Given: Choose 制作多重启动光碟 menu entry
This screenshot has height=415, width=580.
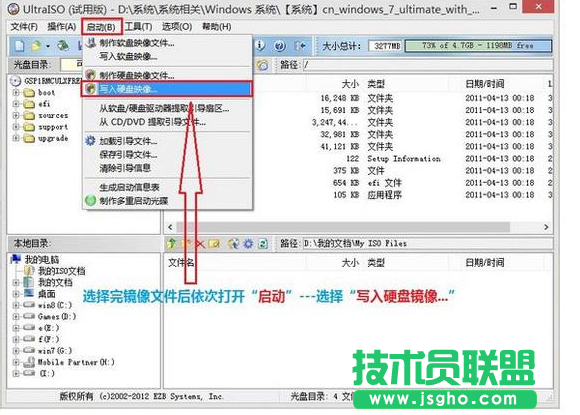Looking at the screenshot, I should pyautogui.click(x=168, y=200).
